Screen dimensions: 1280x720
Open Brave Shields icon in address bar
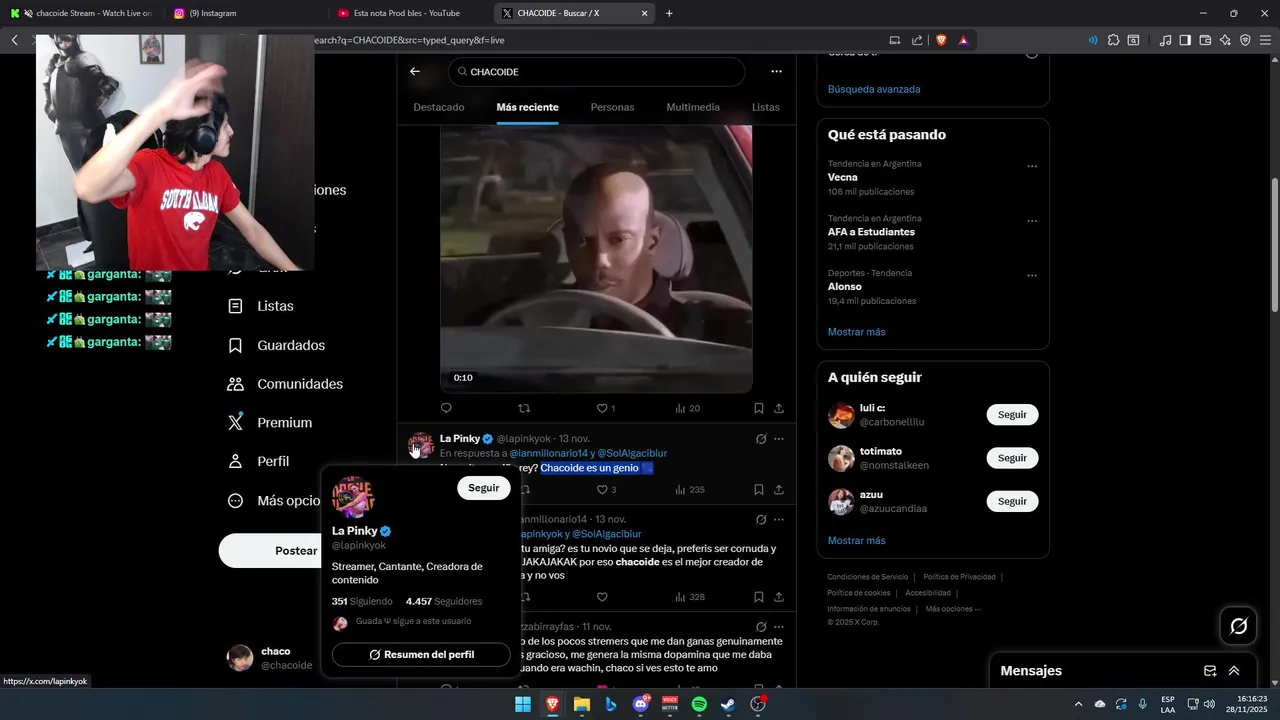(x=941, y=40)
